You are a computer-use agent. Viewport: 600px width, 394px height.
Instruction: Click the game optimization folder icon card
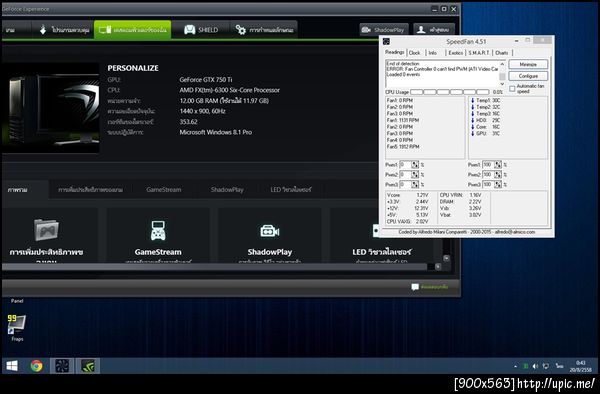pyautogui.click(x=46, y=230)
